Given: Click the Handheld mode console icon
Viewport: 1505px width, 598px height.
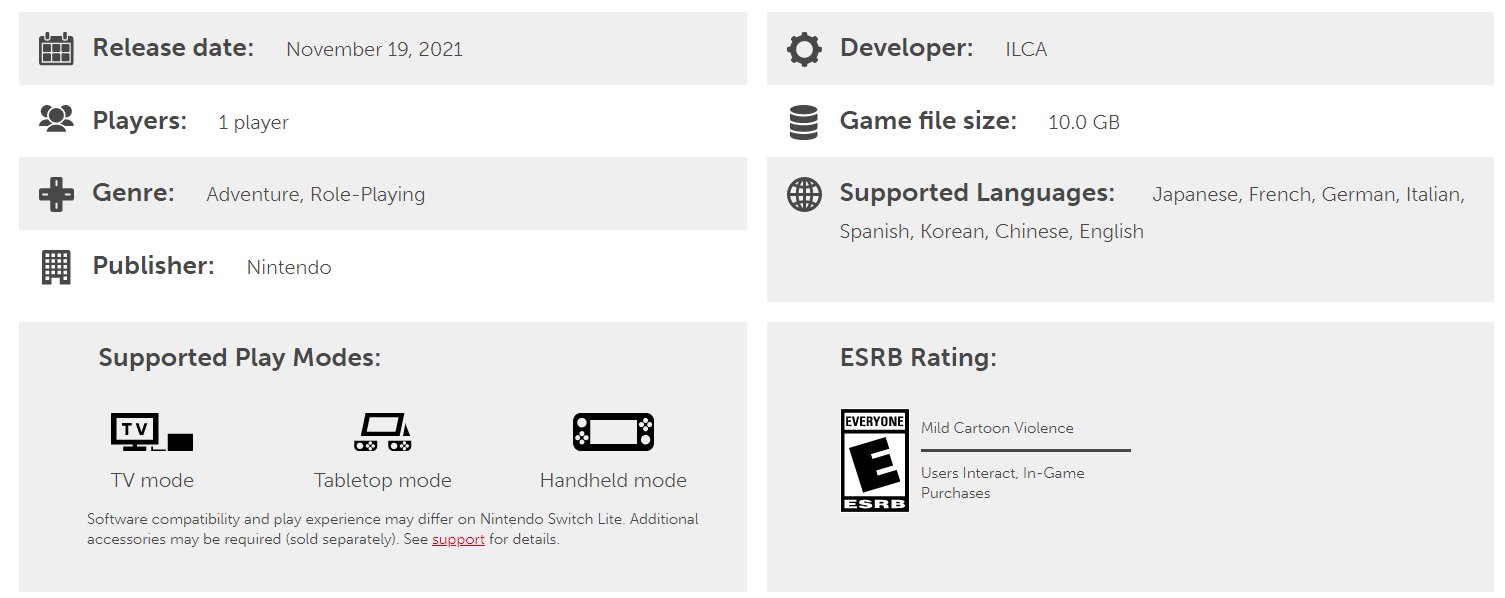Looking at the screenshot, I should [x=613, y=431].
